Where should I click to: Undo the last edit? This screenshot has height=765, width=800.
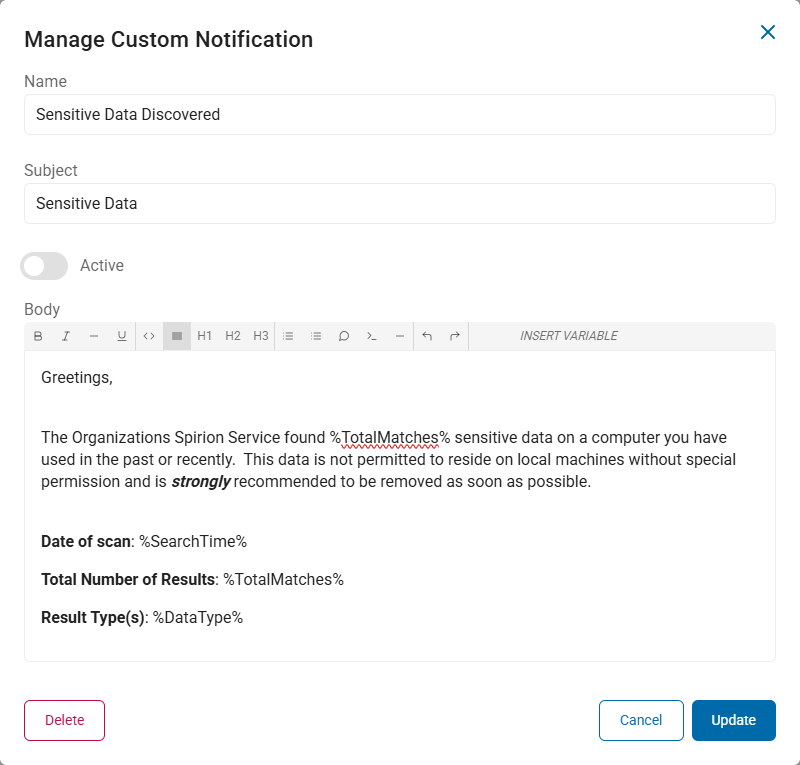click(x=427, y=336)
